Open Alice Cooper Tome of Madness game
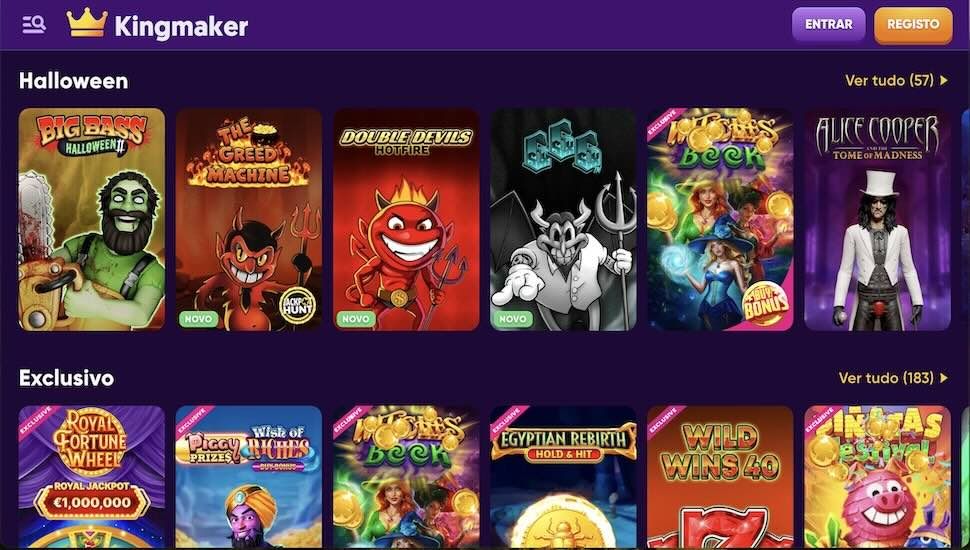This screenshot has height=550, width=970. (x=877, y=220)
